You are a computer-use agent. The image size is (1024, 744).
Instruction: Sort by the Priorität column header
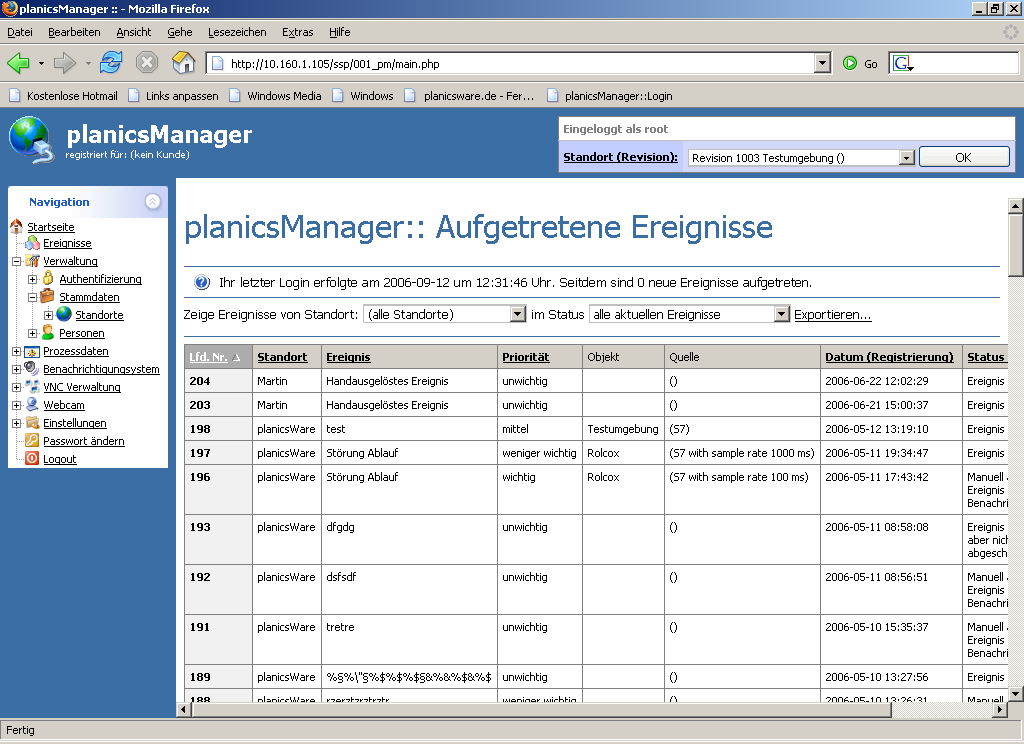pos(526,357)
